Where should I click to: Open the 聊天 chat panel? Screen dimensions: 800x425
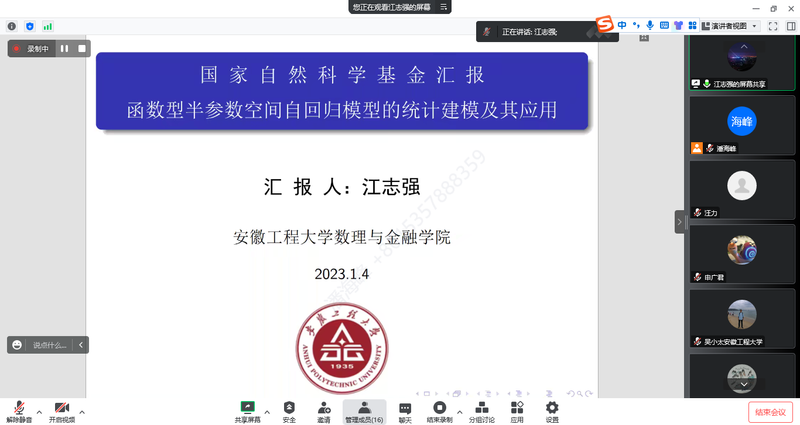pyautogui.click(x=405, y=410)
